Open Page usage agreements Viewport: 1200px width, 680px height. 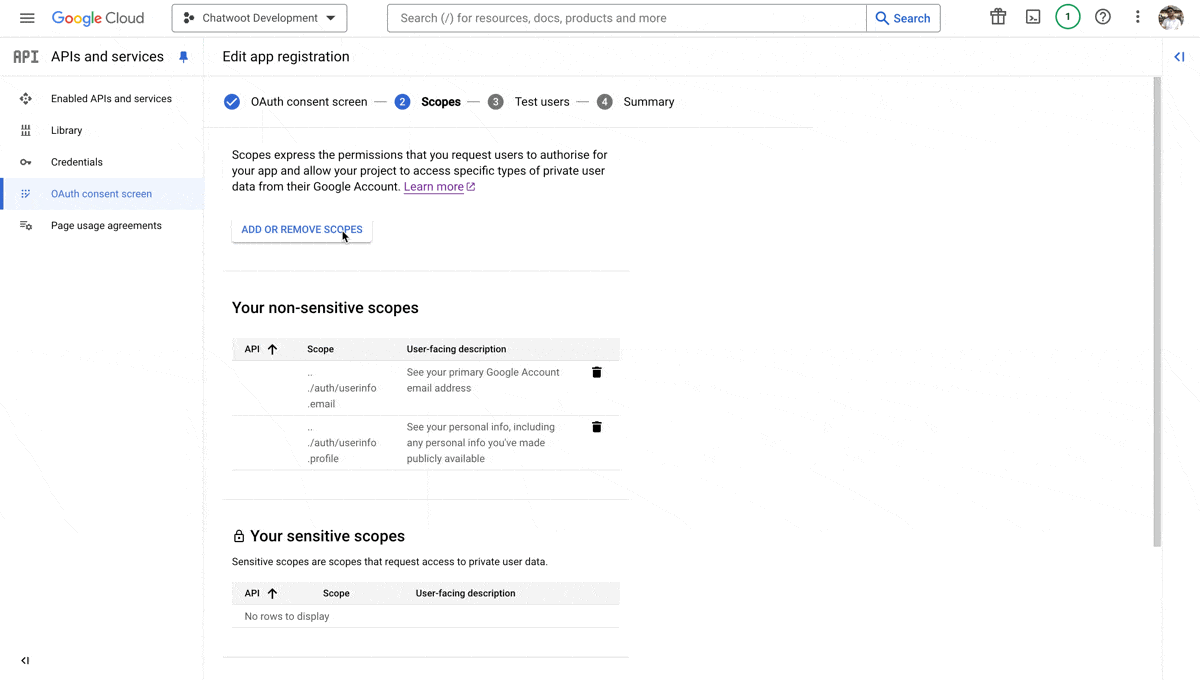tap(106, 226)
